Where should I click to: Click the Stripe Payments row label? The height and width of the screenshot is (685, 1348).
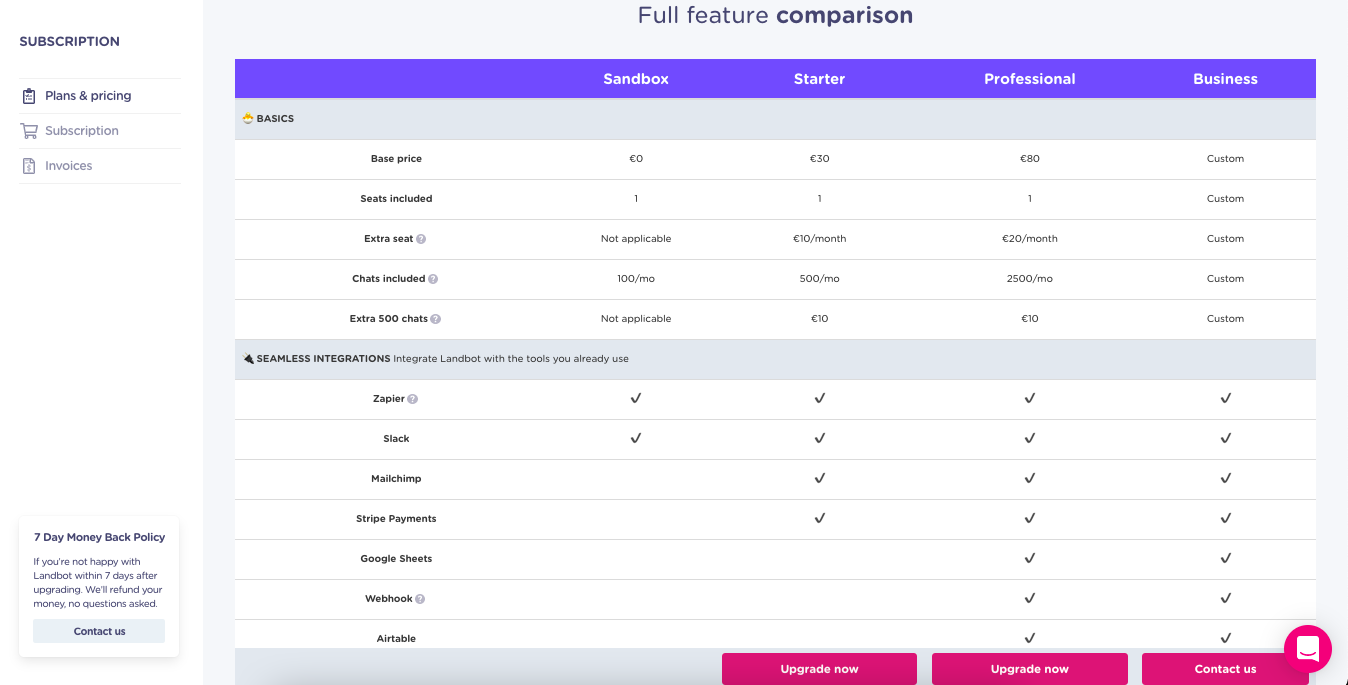point(396,519)
